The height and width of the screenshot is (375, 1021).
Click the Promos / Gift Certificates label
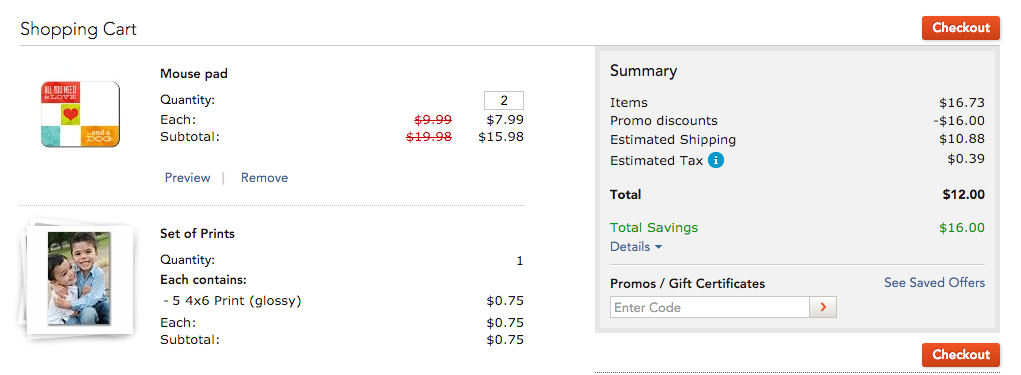pyautogui.click(x=688, y=284)
